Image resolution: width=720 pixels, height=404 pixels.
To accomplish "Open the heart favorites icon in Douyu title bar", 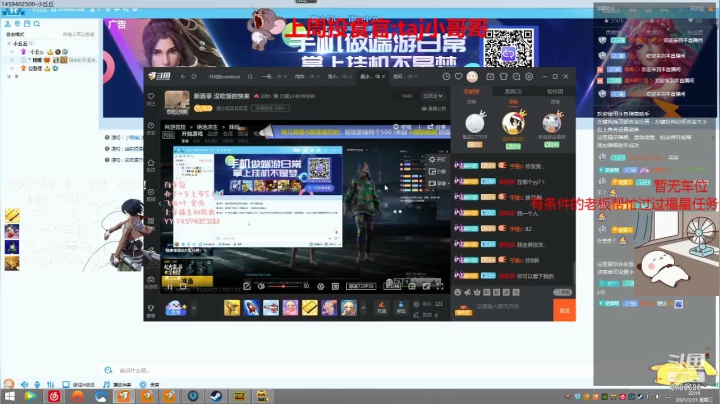I will pyautogui.click(x=458, y=77).
